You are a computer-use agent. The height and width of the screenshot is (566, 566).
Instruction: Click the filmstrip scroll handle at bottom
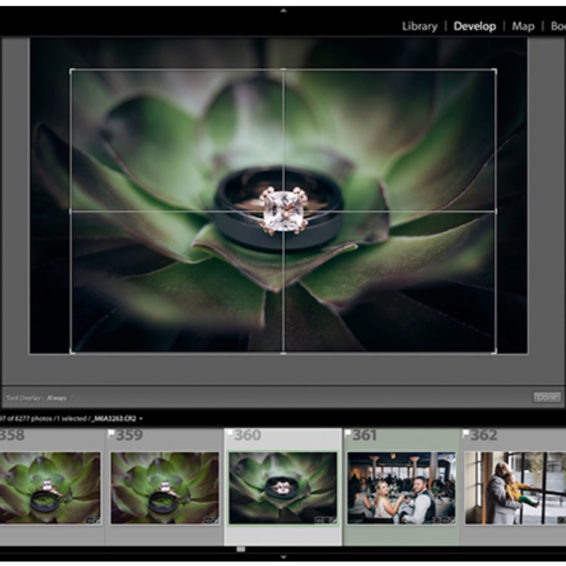coord(241,549)
